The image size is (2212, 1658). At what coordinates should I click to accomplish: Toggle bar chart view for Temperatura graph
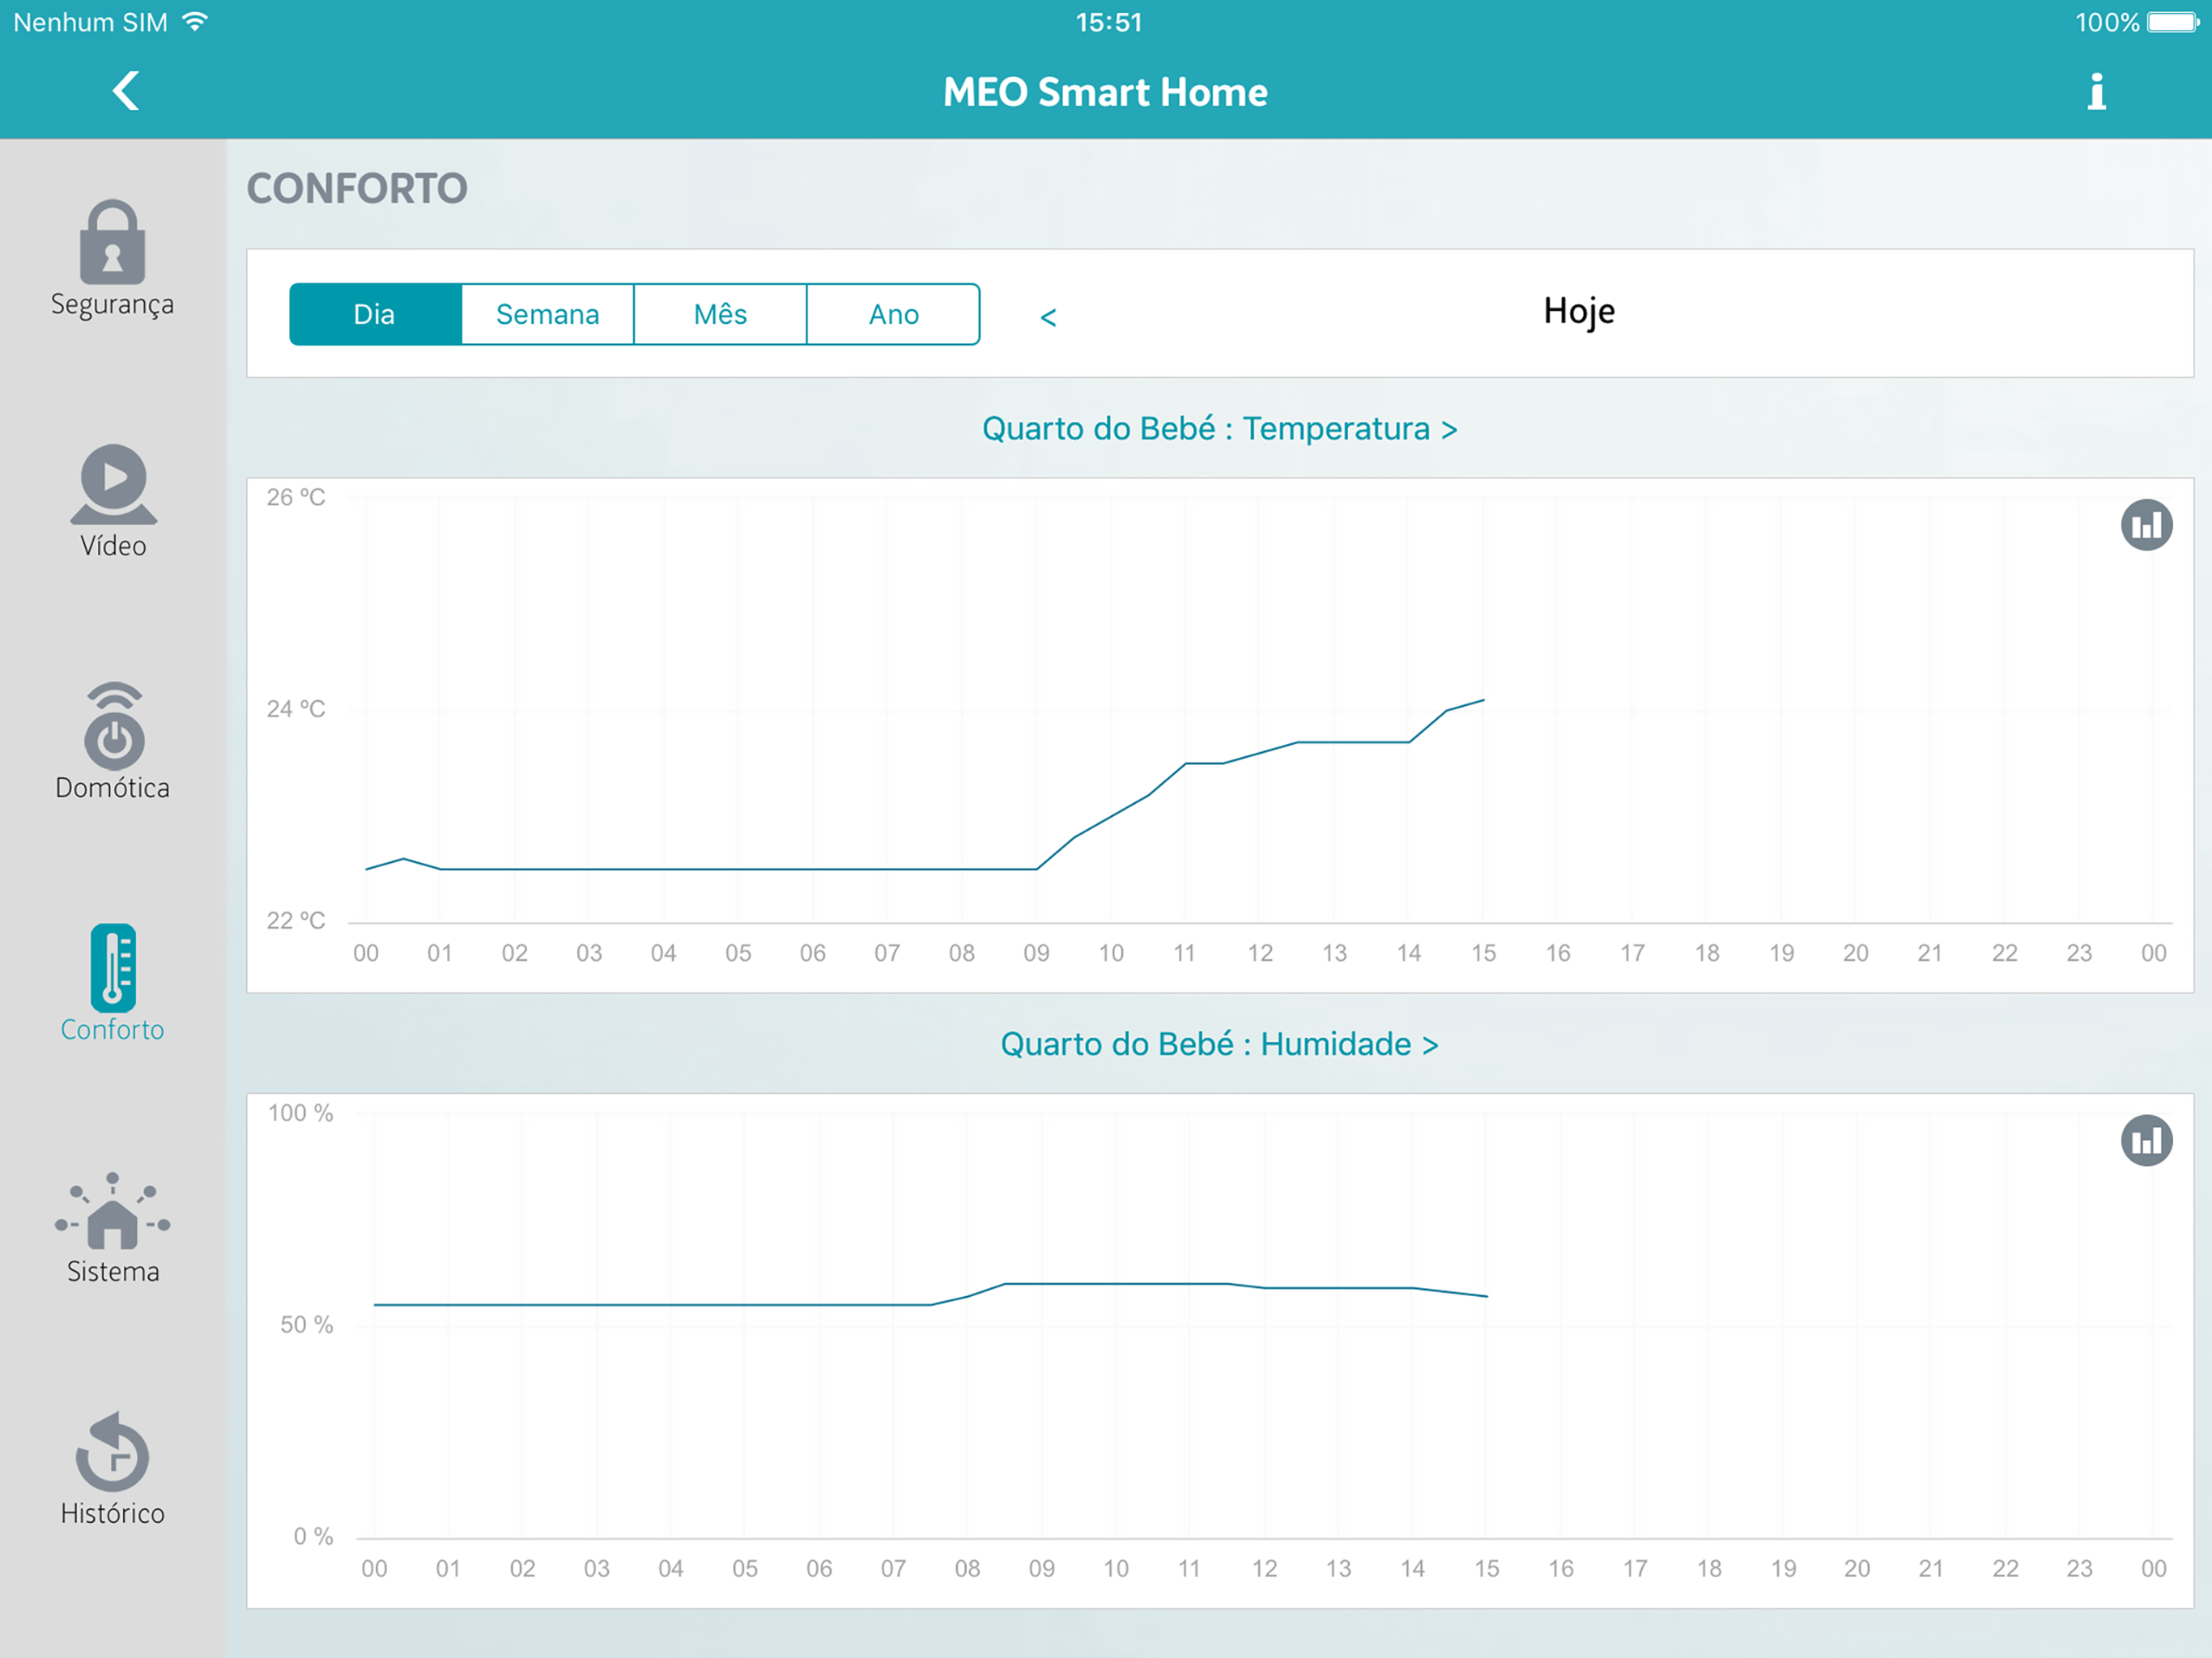(2146, 525)
